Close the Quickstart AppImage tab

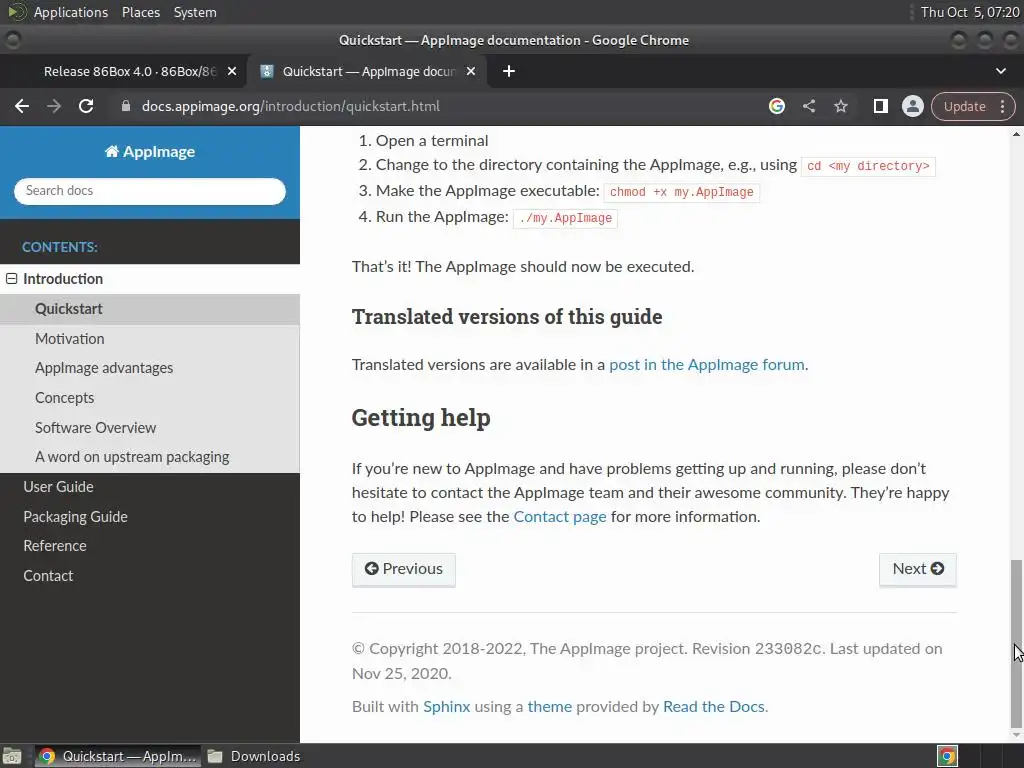pos(471,71)
